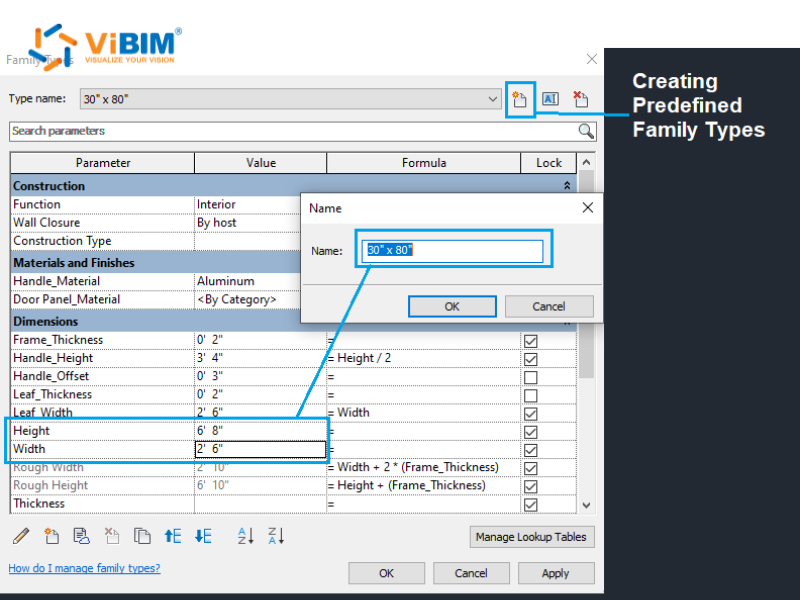Open 'How do I manage family types?' link

tap(84, 568)
